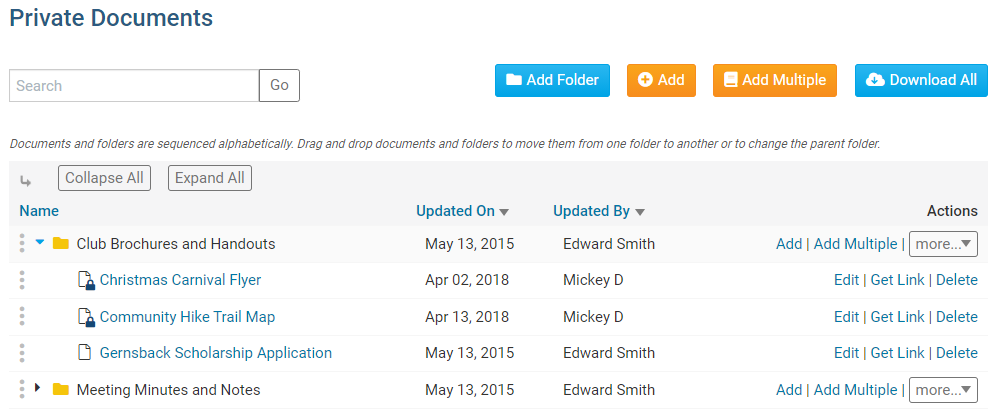
Task: Expand the Meeting Minutes and Notes folder
Action: [38, 388]
